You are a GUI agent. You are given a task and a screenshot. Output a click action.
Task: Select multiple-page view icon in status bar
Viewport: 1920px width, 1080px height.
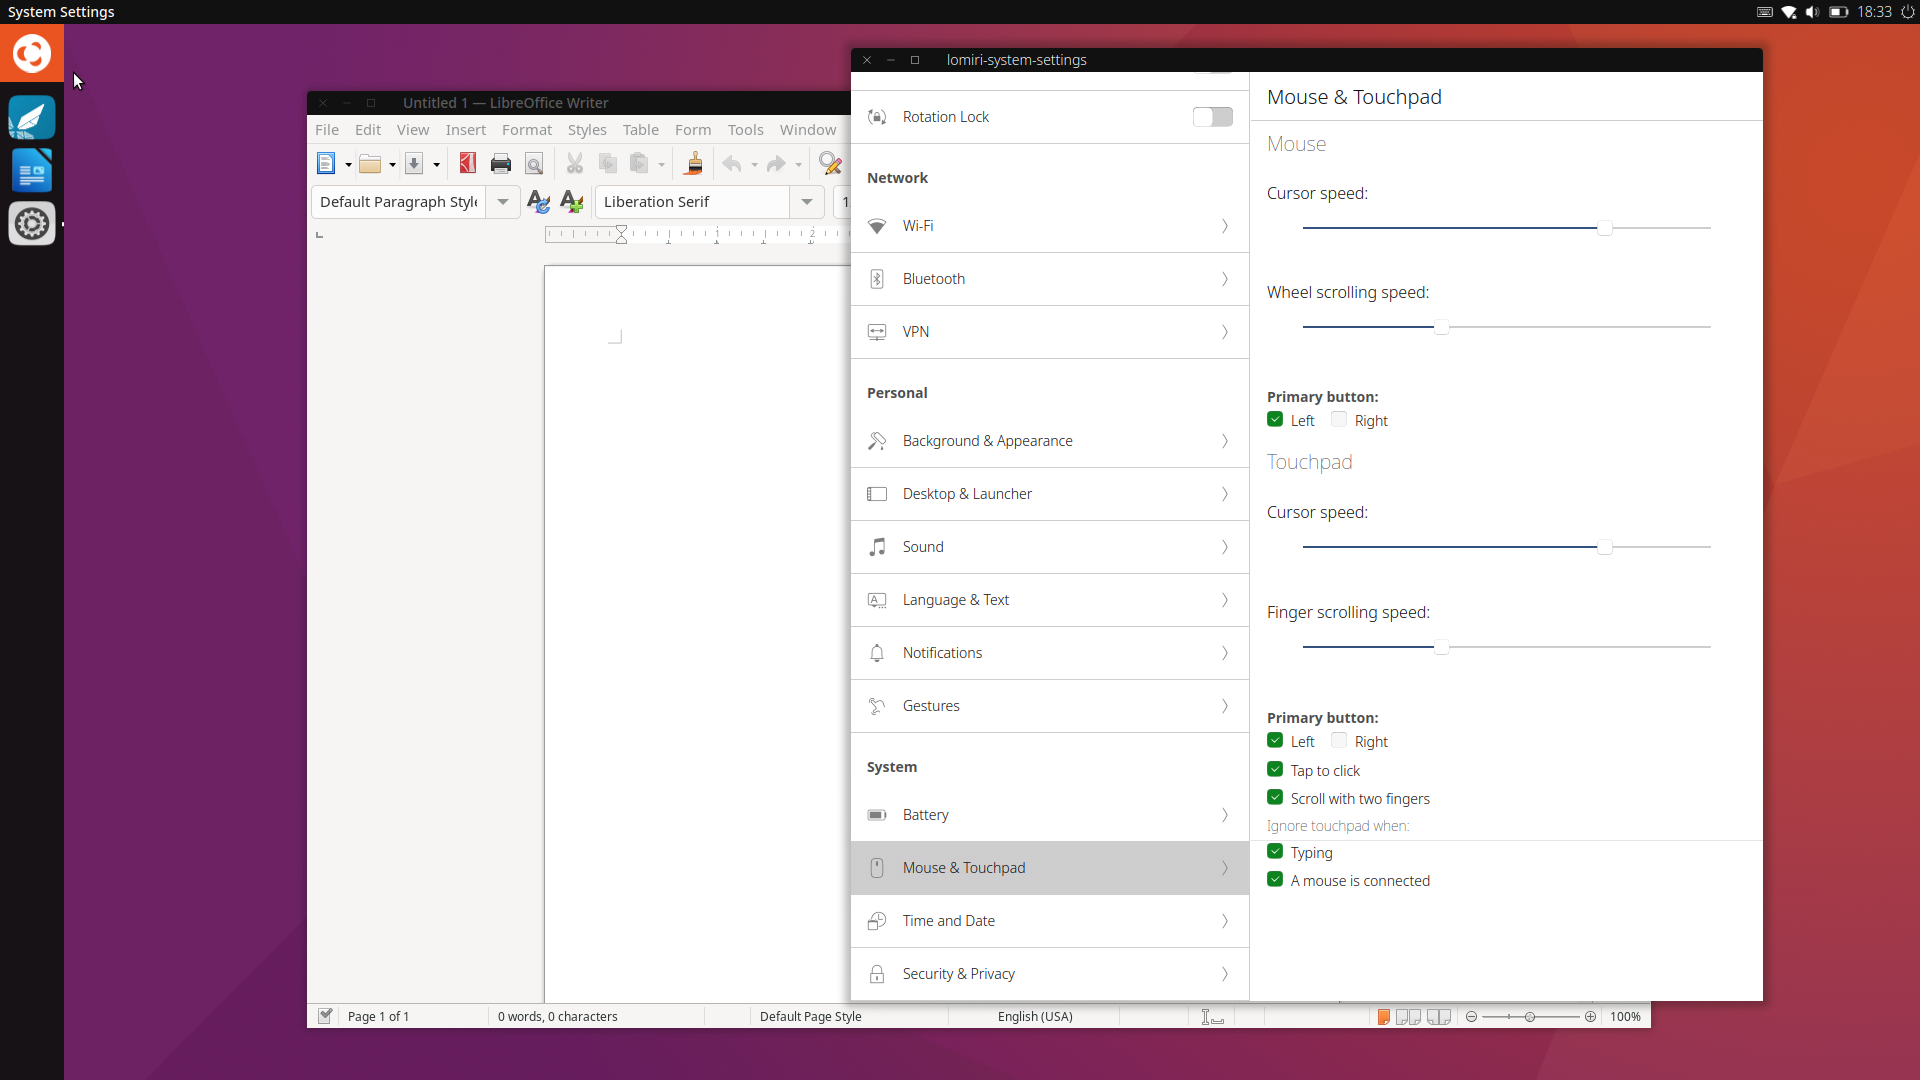(1408, 1017)
